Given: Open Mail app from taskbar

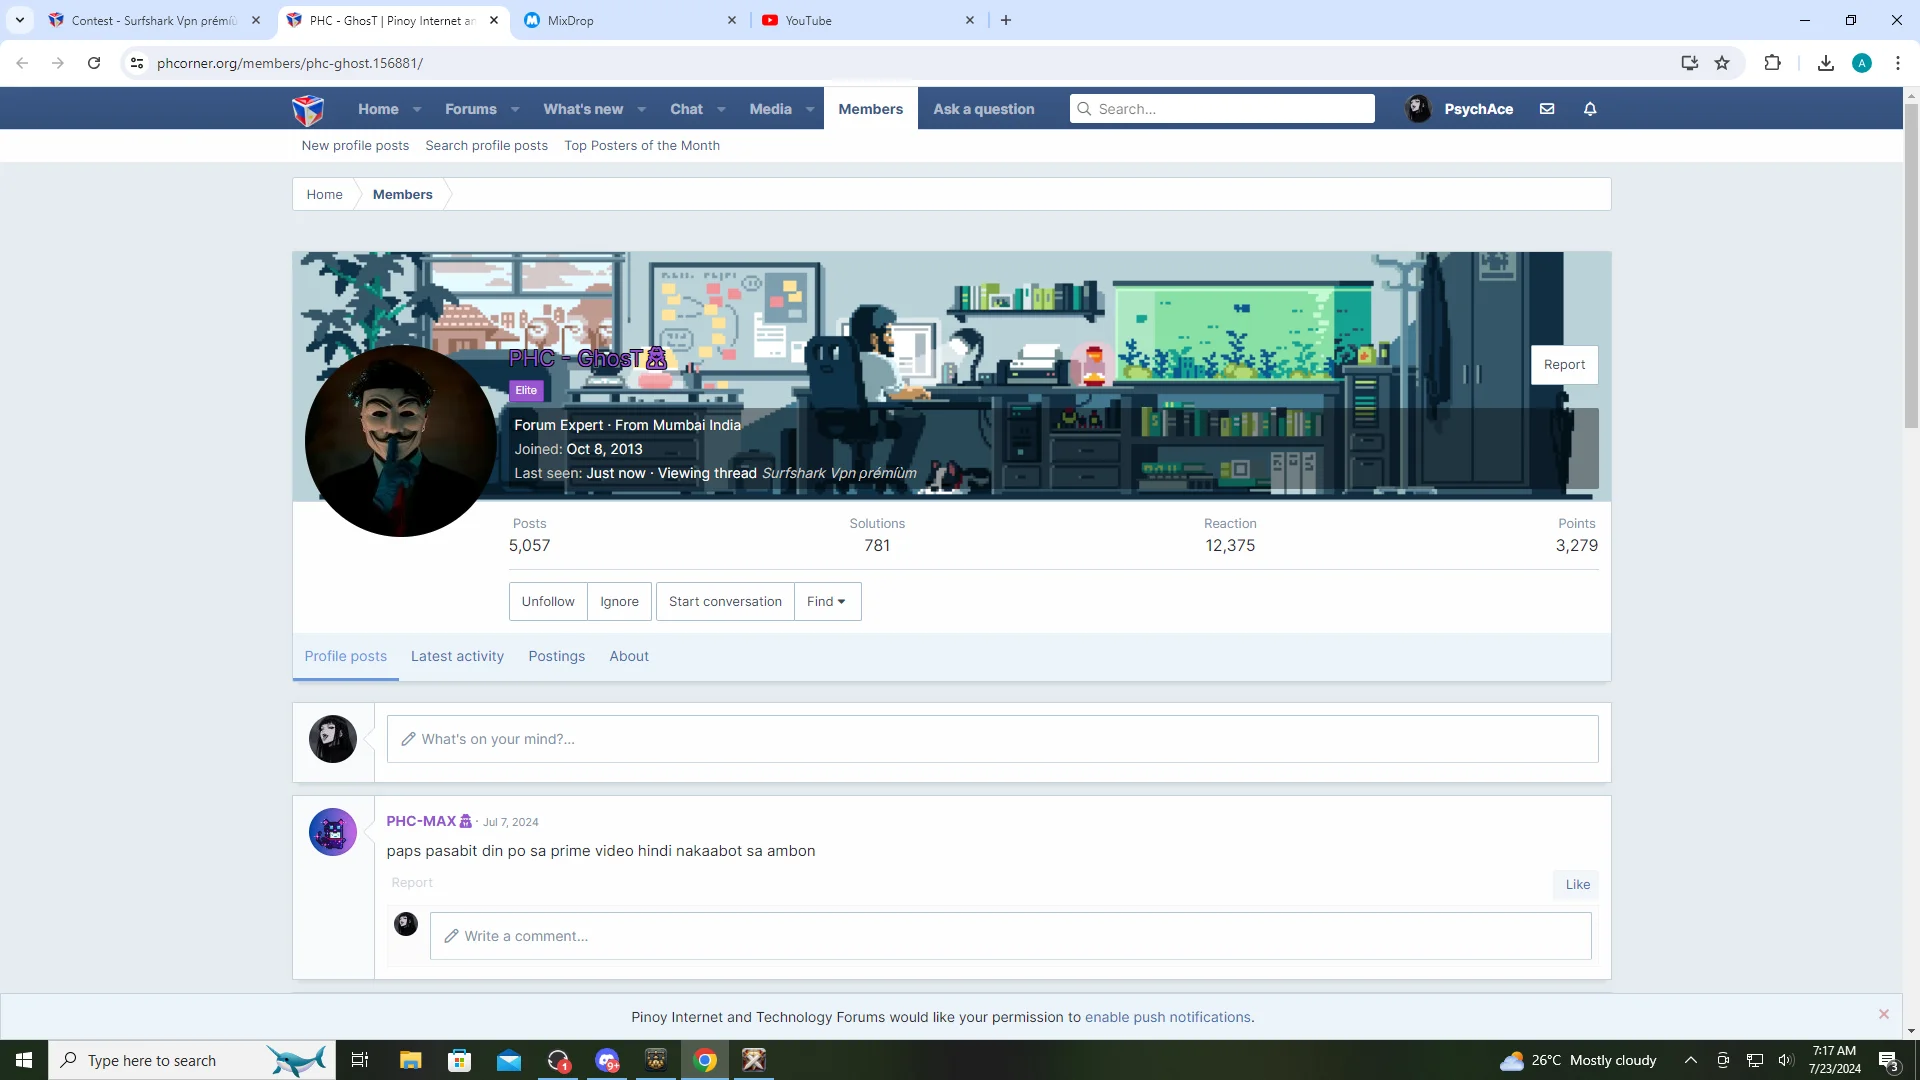Looking at the screenshot, I should coord(509,1060).
